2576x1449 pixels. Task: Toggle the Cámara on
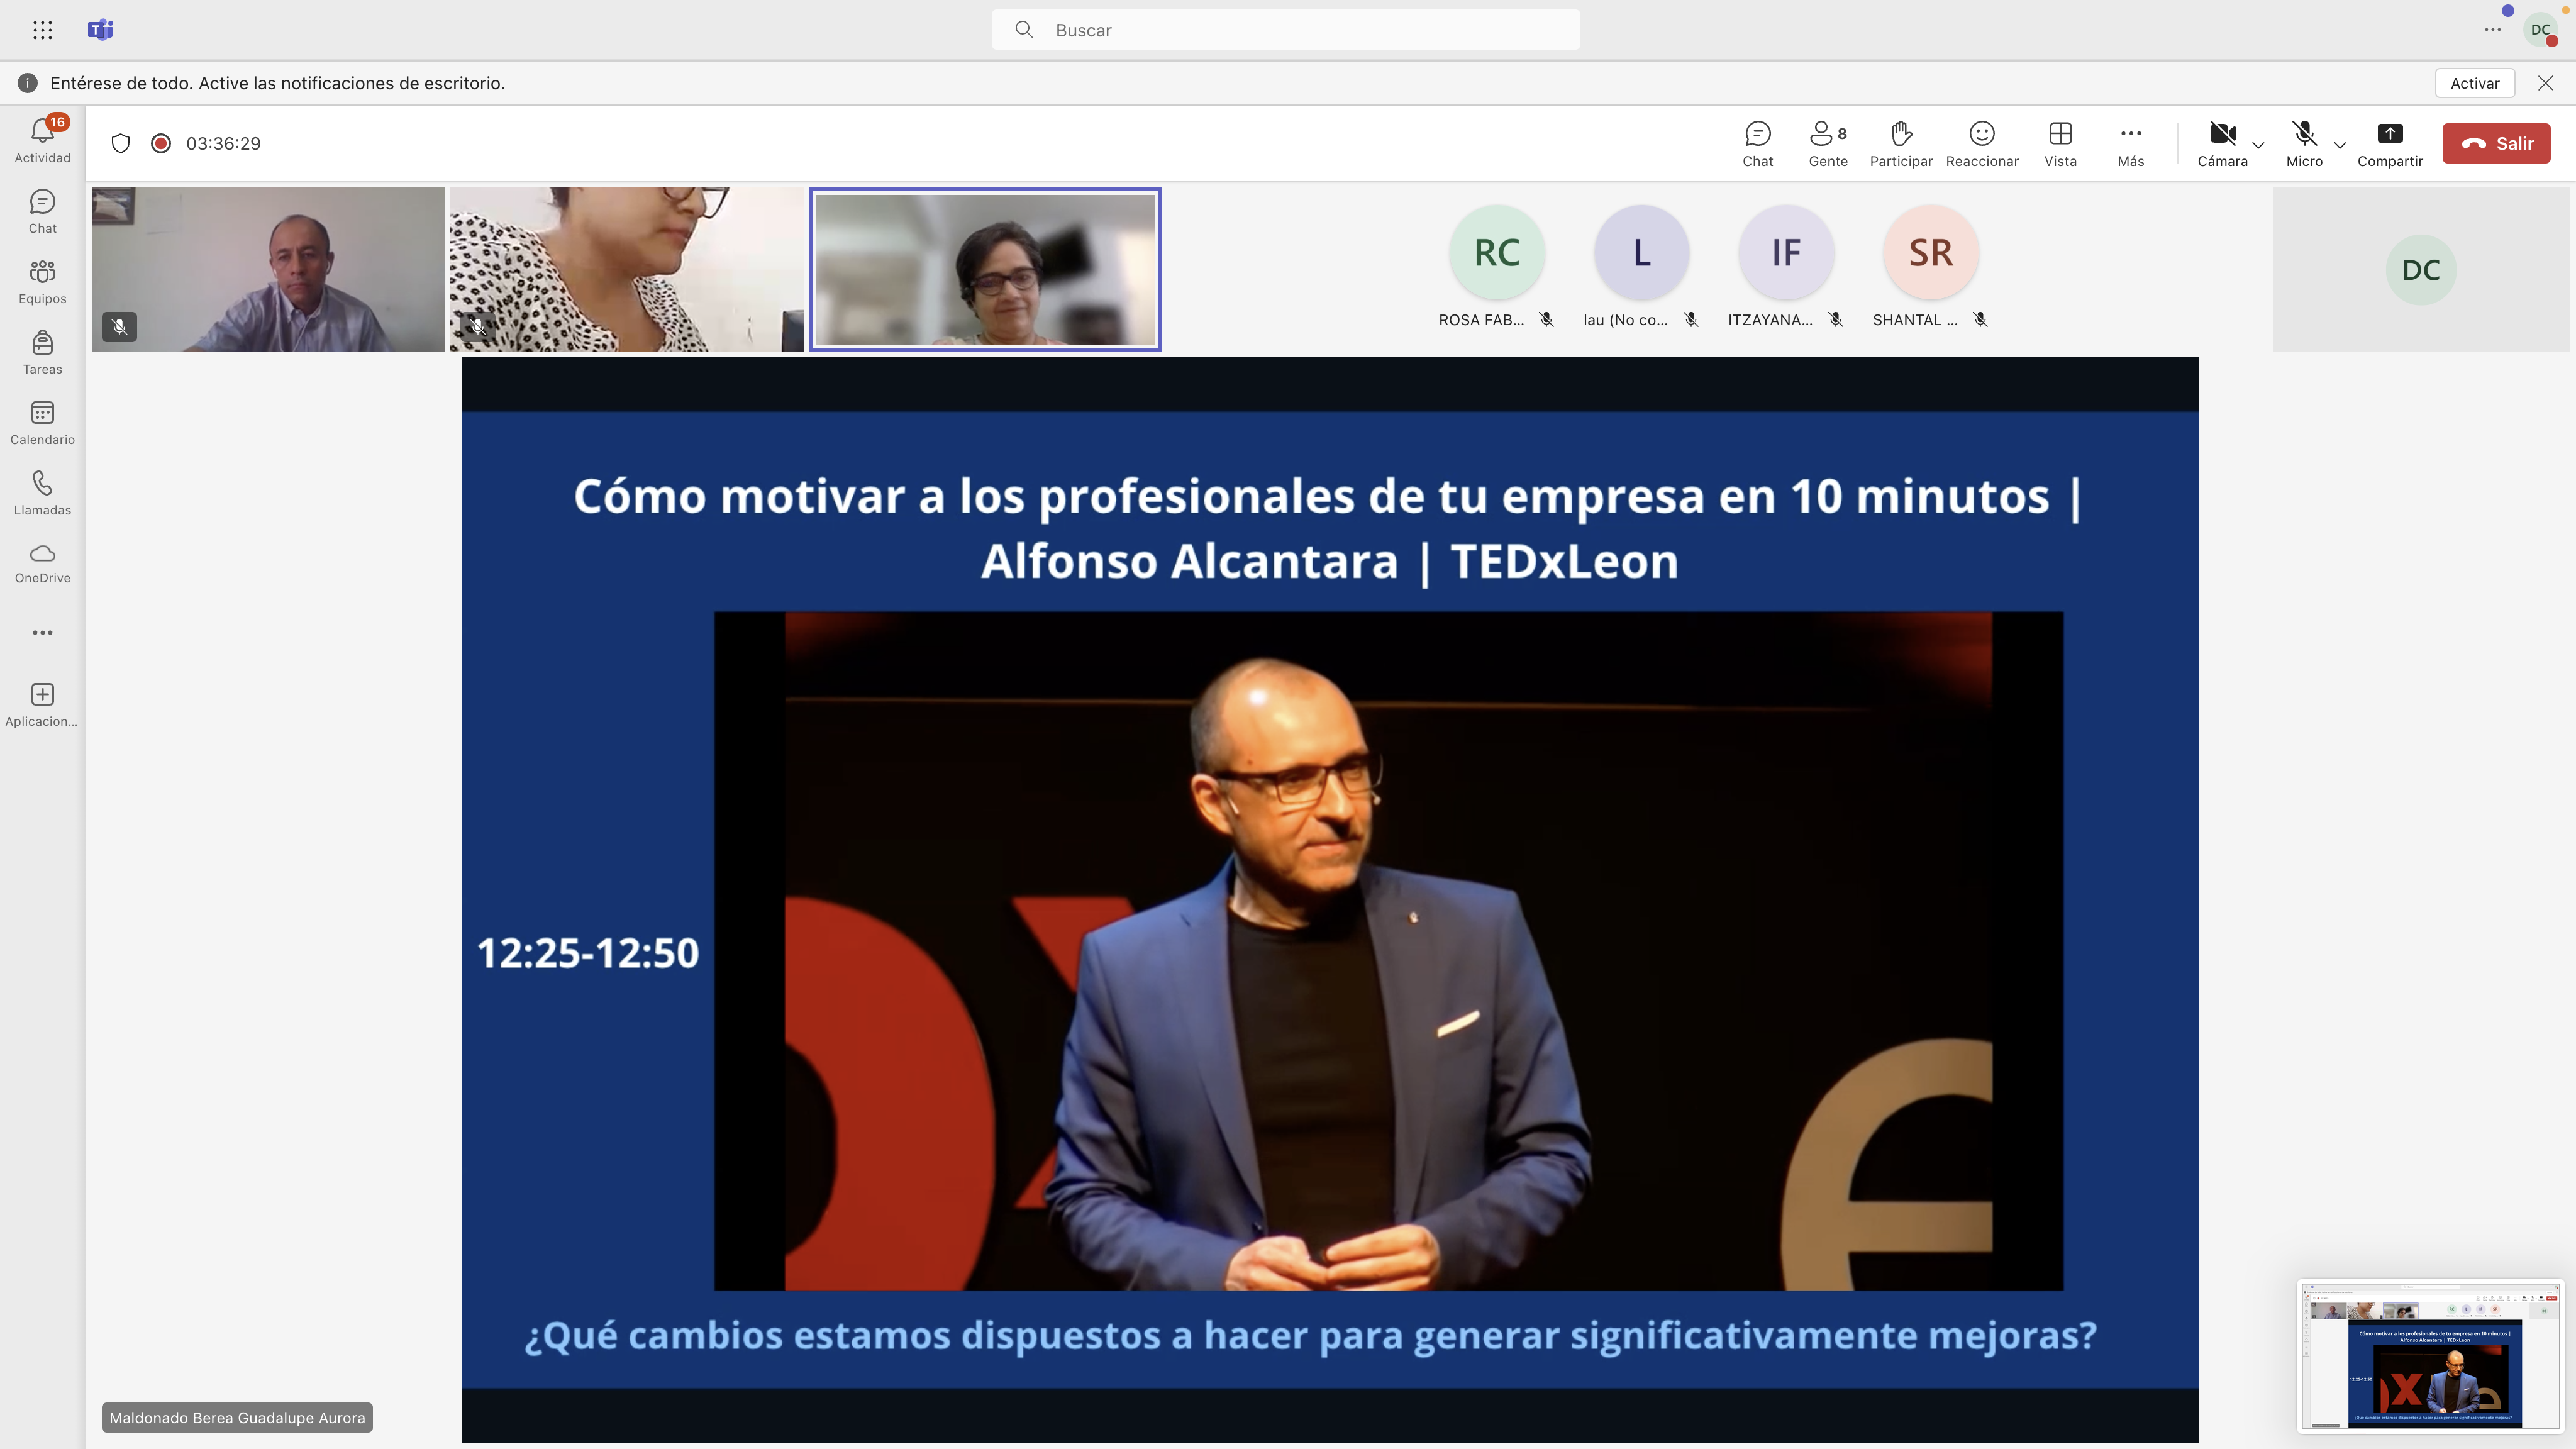pos(2222,144)
